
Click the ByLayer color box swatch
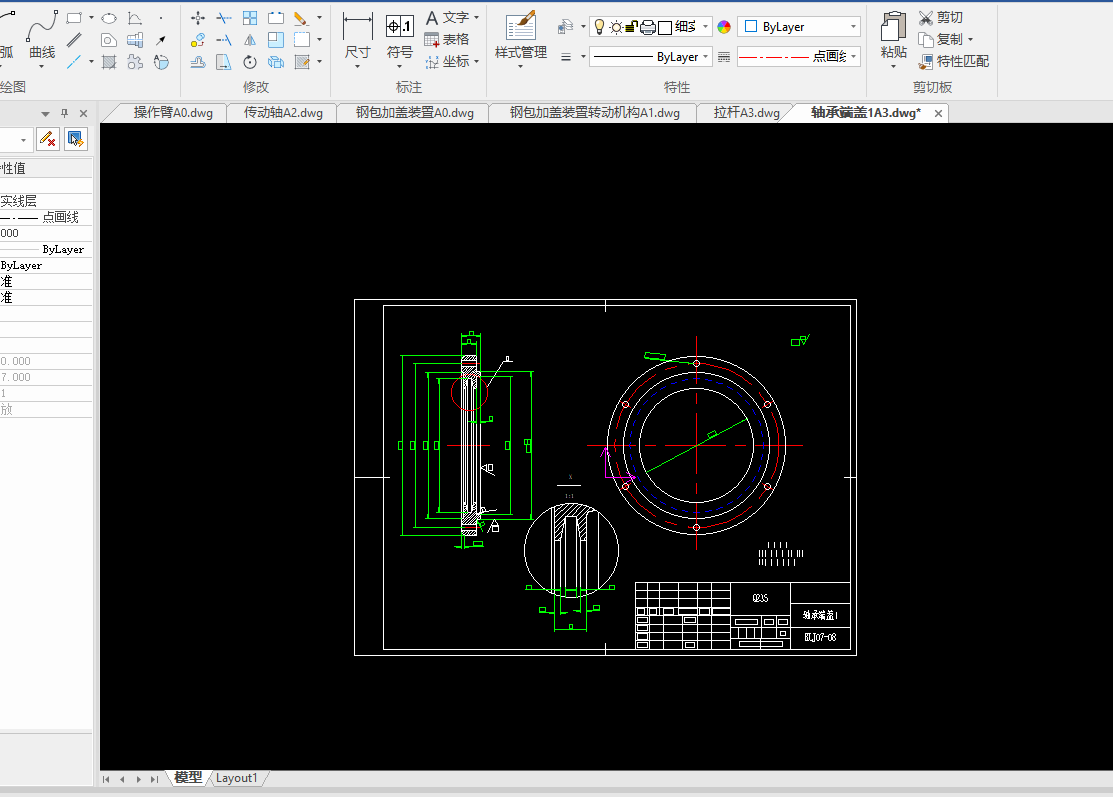(750, 26)
